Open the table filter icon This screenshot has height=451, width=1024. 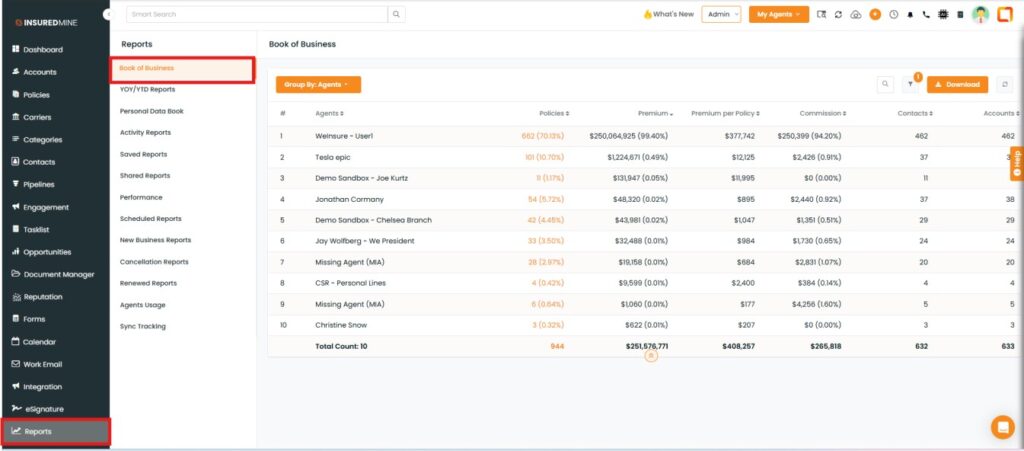[910, 85]
